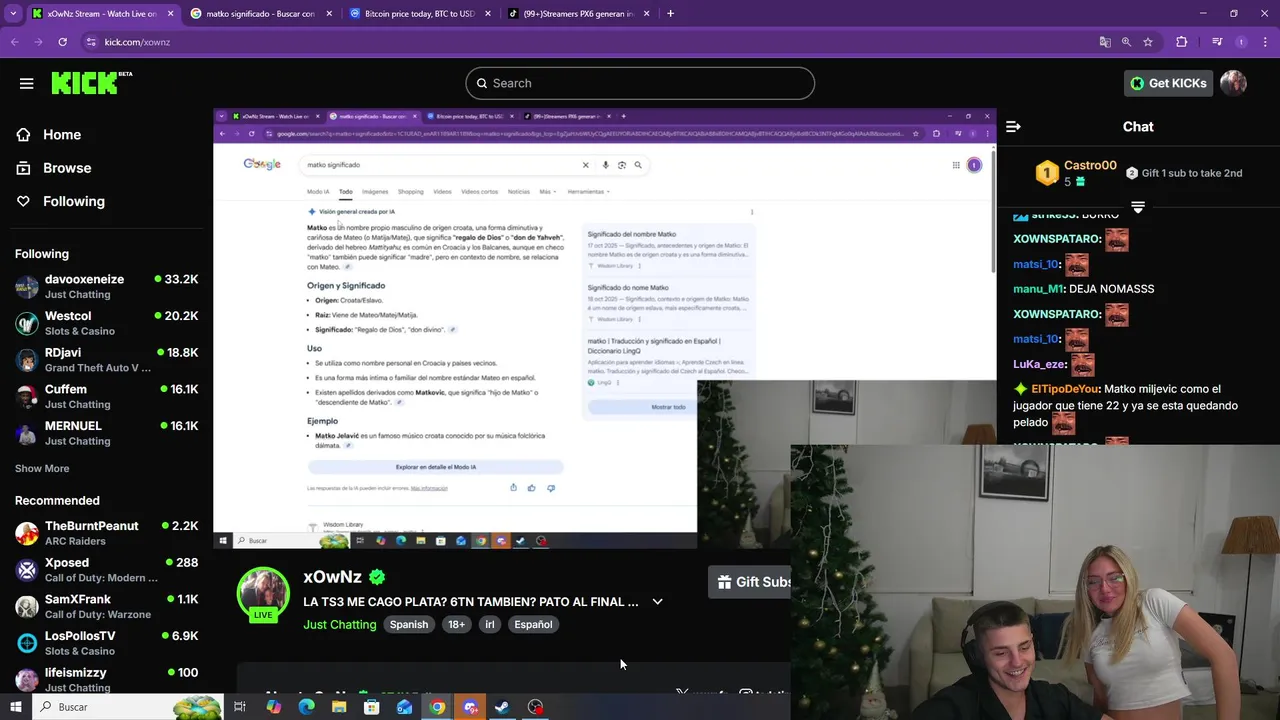Select the Español tag
The width and height of the screenshot is (1280, 720).
(533, 624)
